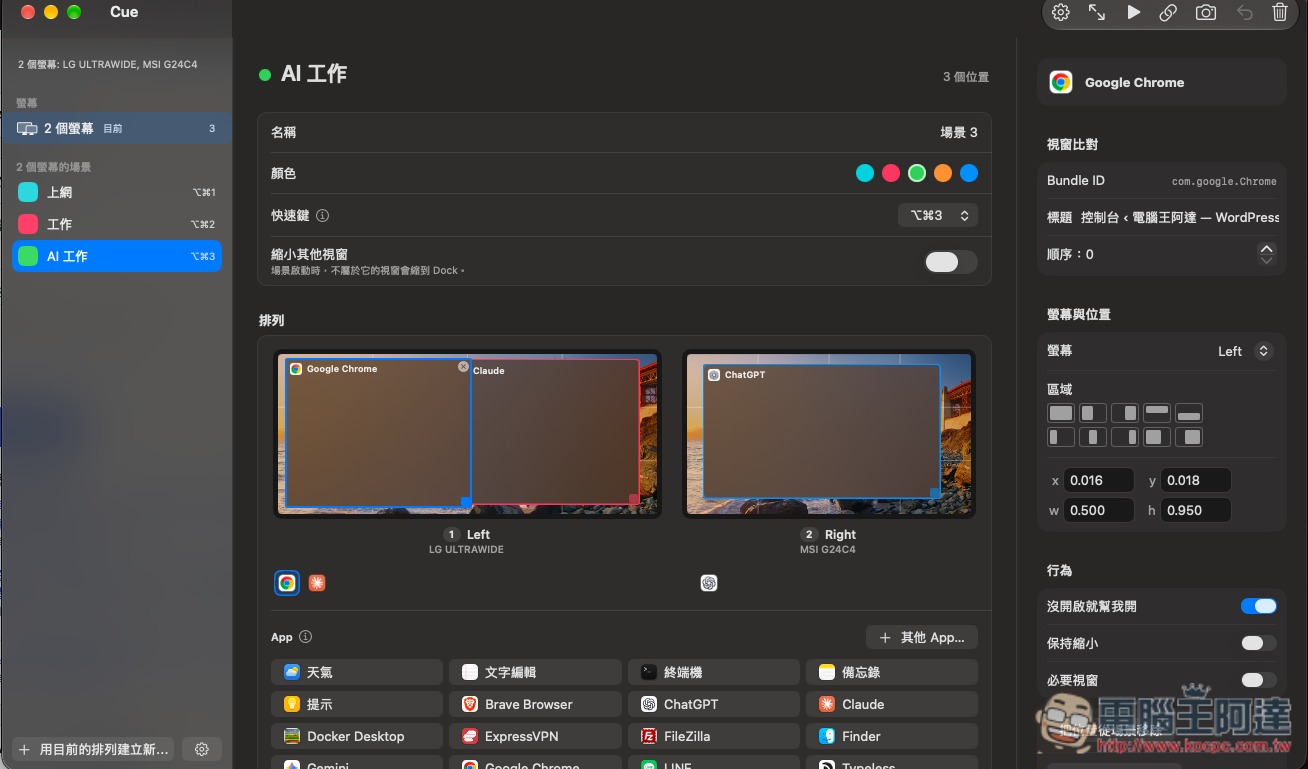
Task: Remove the Google Chrome window from the layout
Action: point(463,367)
